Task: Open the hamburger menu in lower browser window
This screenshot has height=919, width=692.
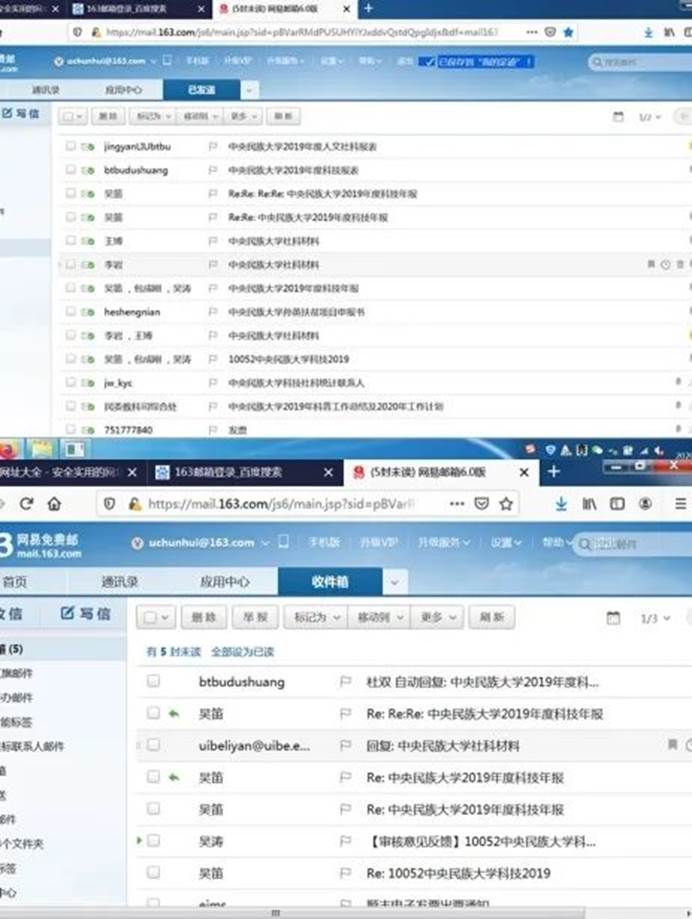Action: [x=680, y=503]
